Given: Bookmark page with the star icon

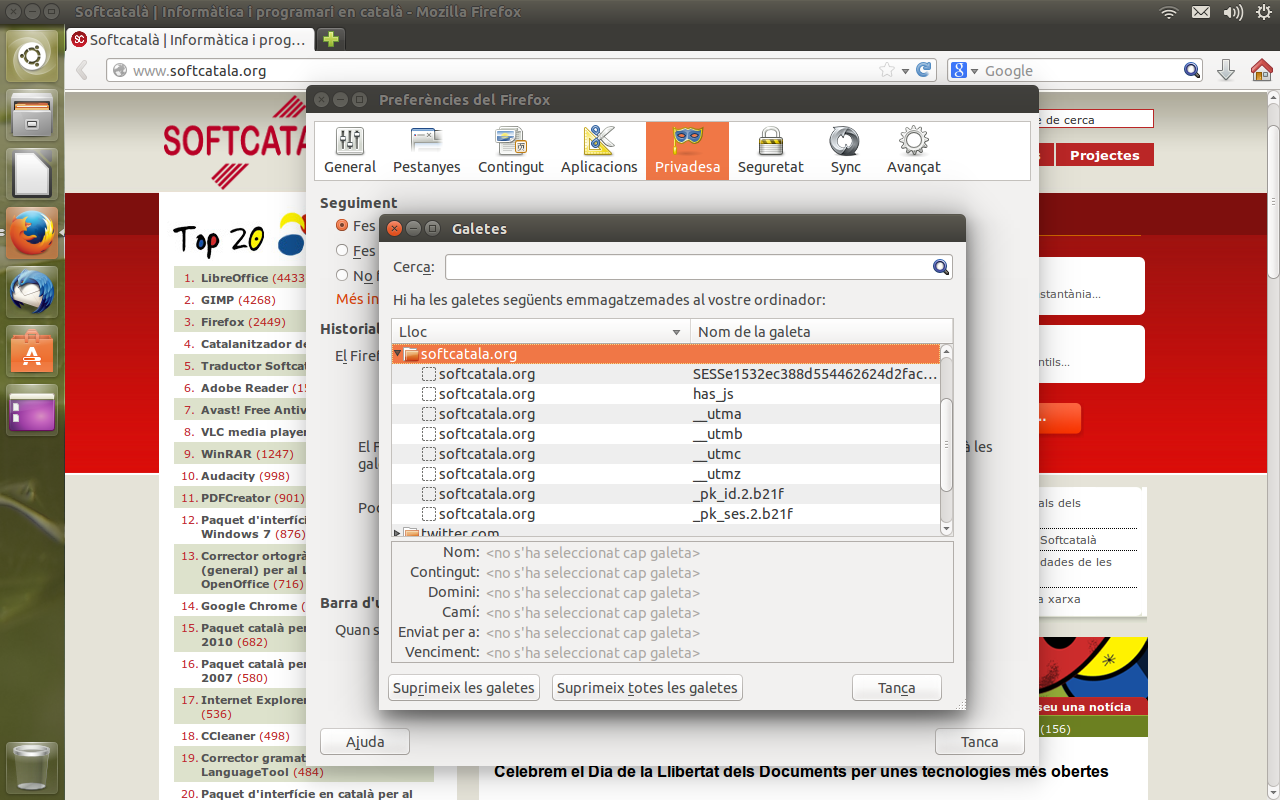Looking at the screenshot, I should tap(886, 70).
